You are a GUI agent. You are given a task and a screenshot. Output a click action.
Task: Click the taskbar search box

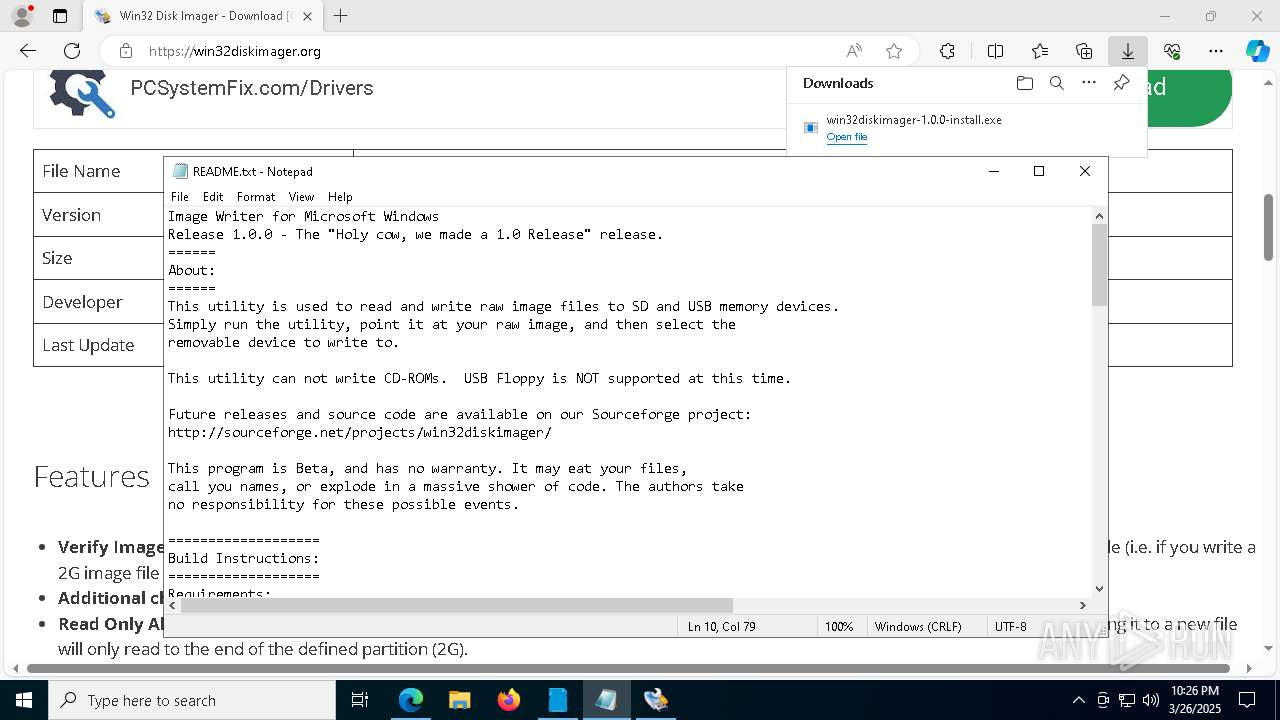click(x=192, y=700)
